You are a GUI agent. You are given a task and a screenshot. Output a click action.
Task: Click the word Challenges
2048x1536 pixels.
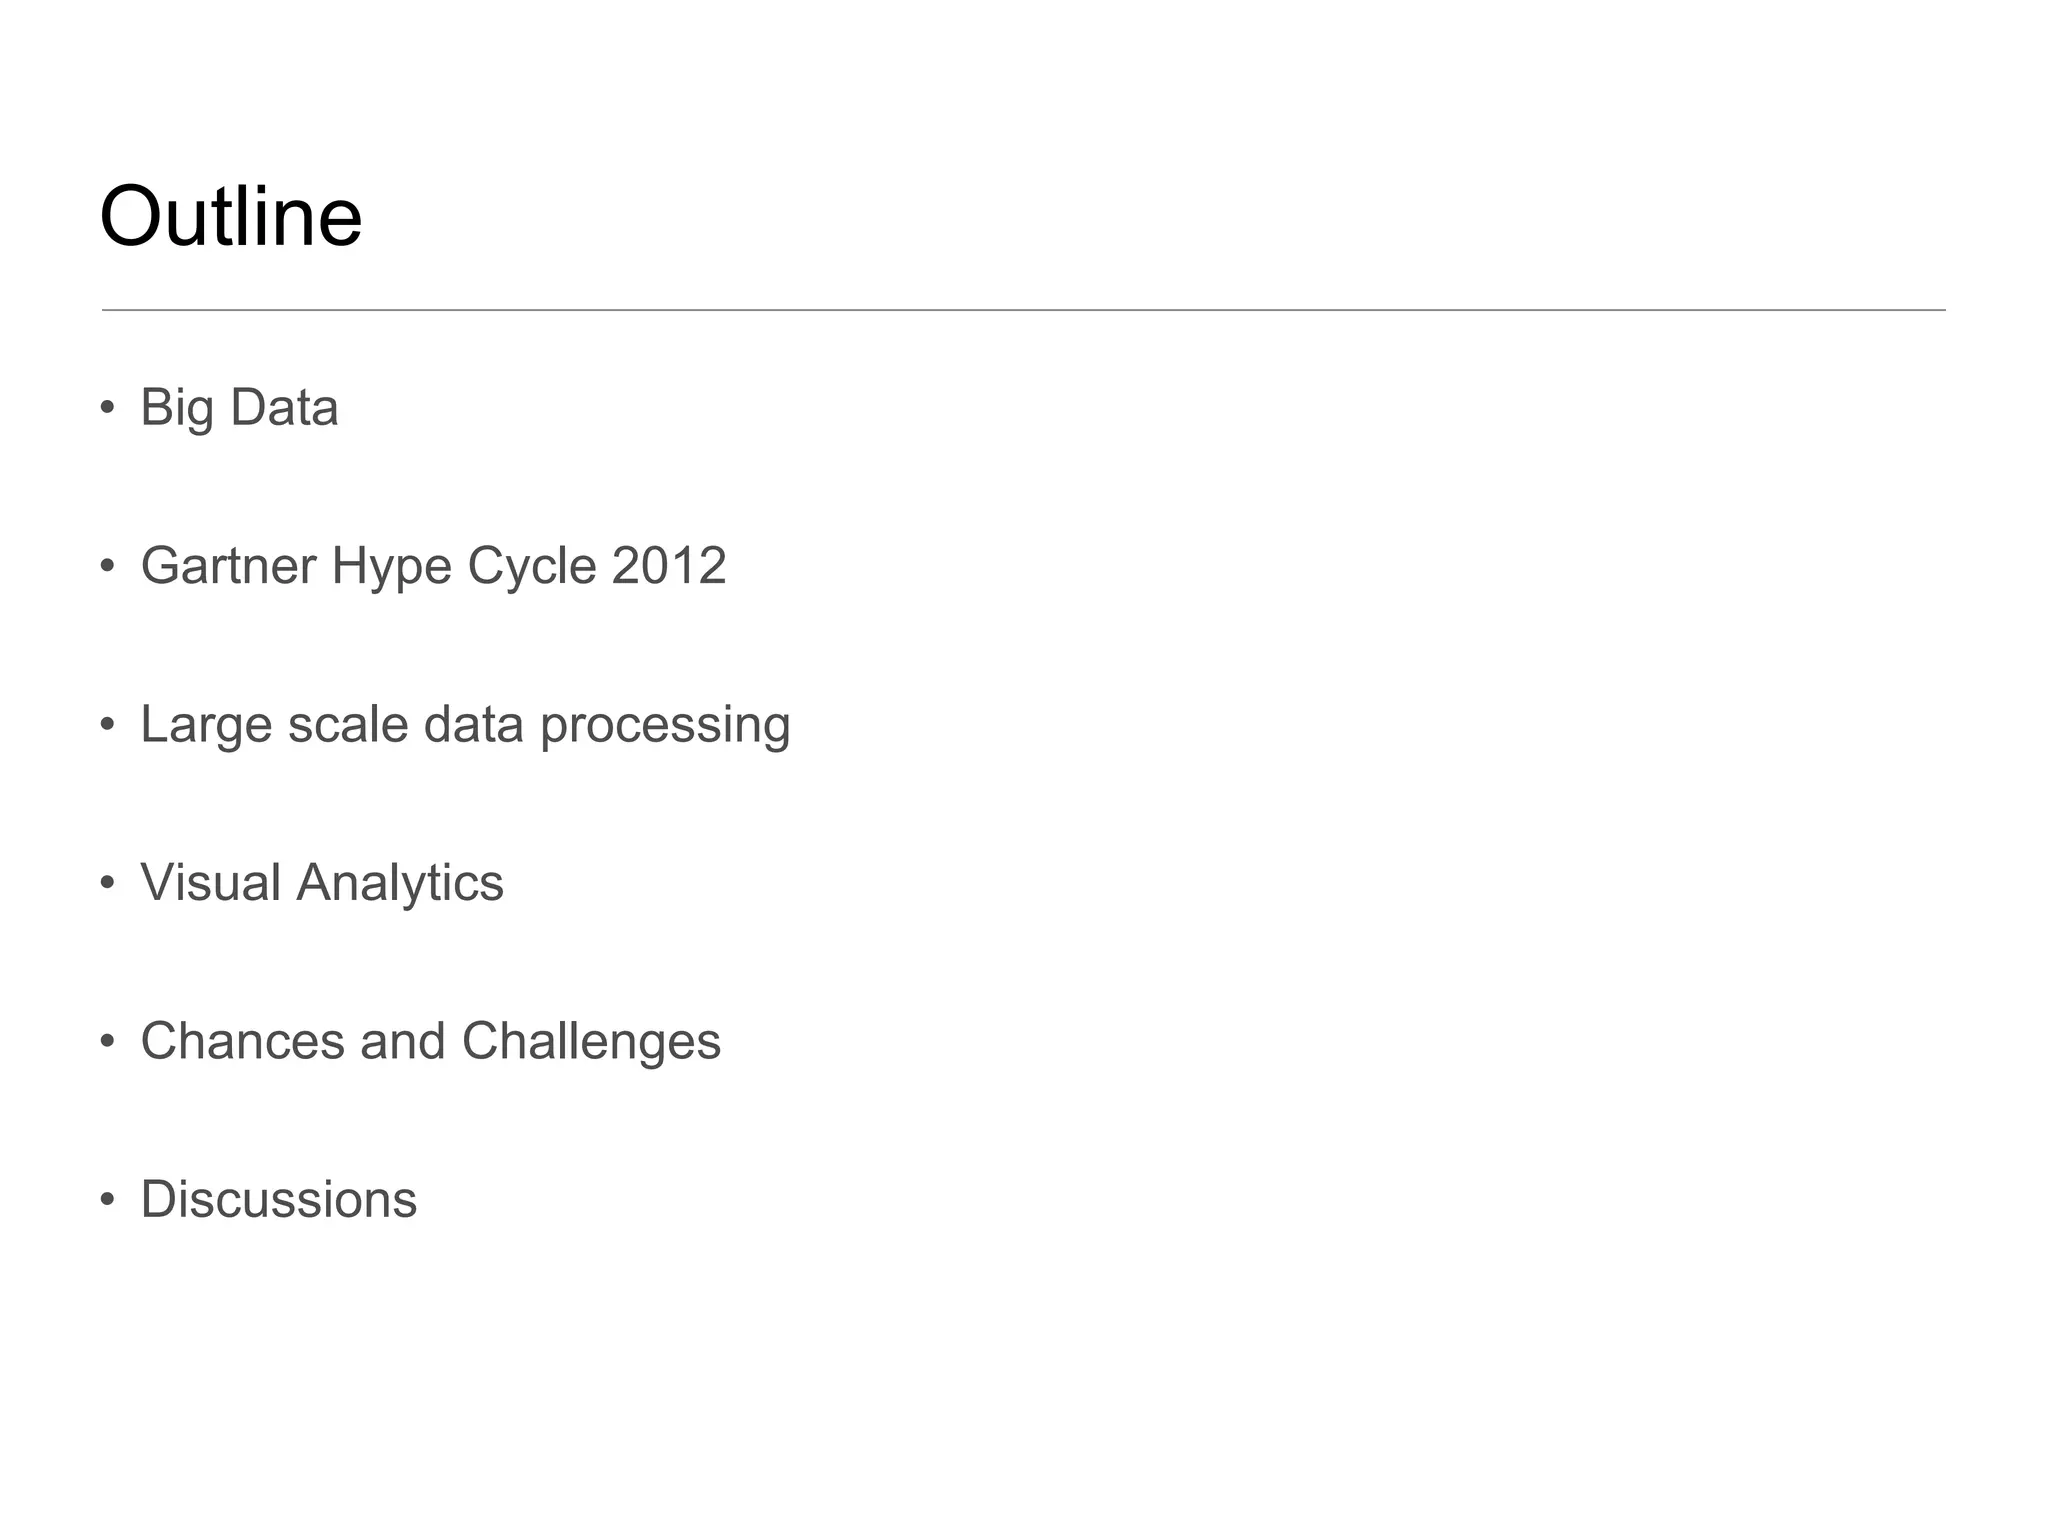tap(591, 1040)
